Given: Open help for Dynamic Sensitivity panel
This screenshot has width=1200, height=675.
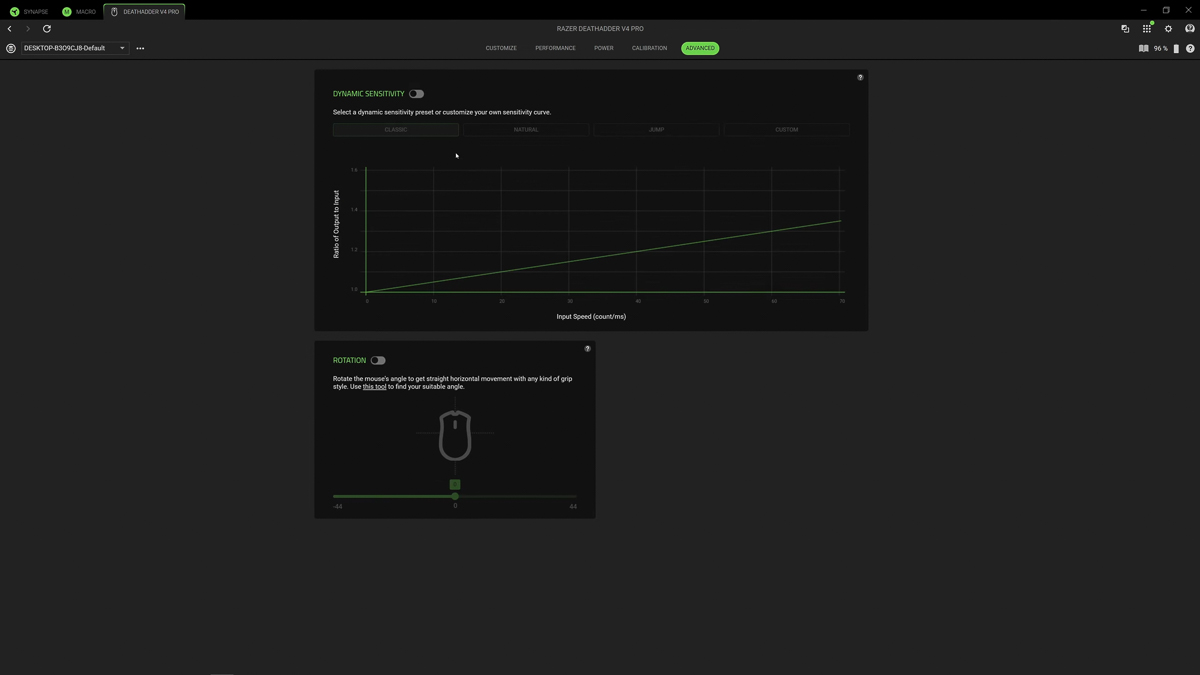Looking at the screenshot, I should [x=860, y=77].
